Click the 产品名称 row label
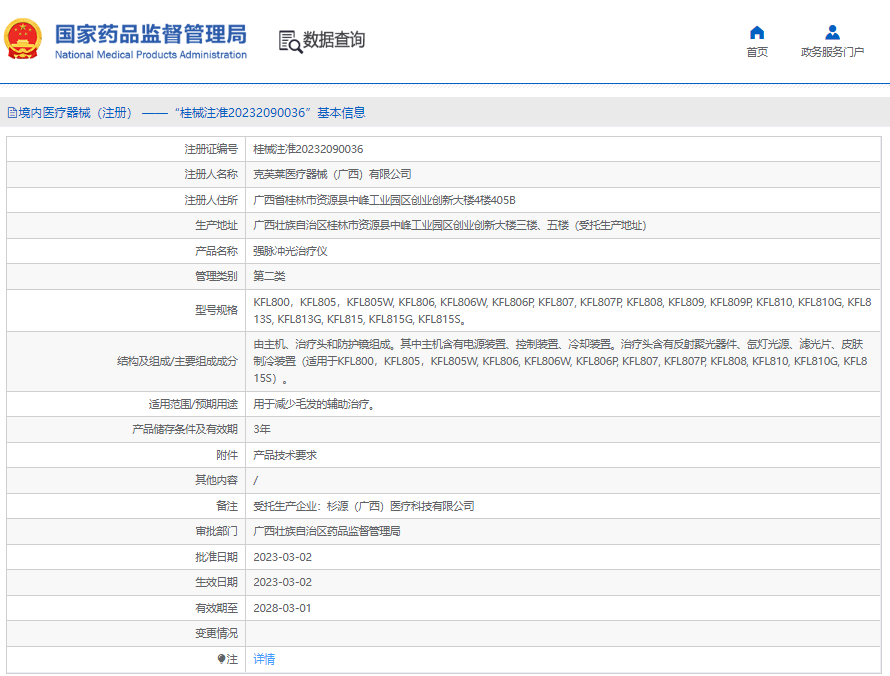890x676 pixels. click(216, 251)
